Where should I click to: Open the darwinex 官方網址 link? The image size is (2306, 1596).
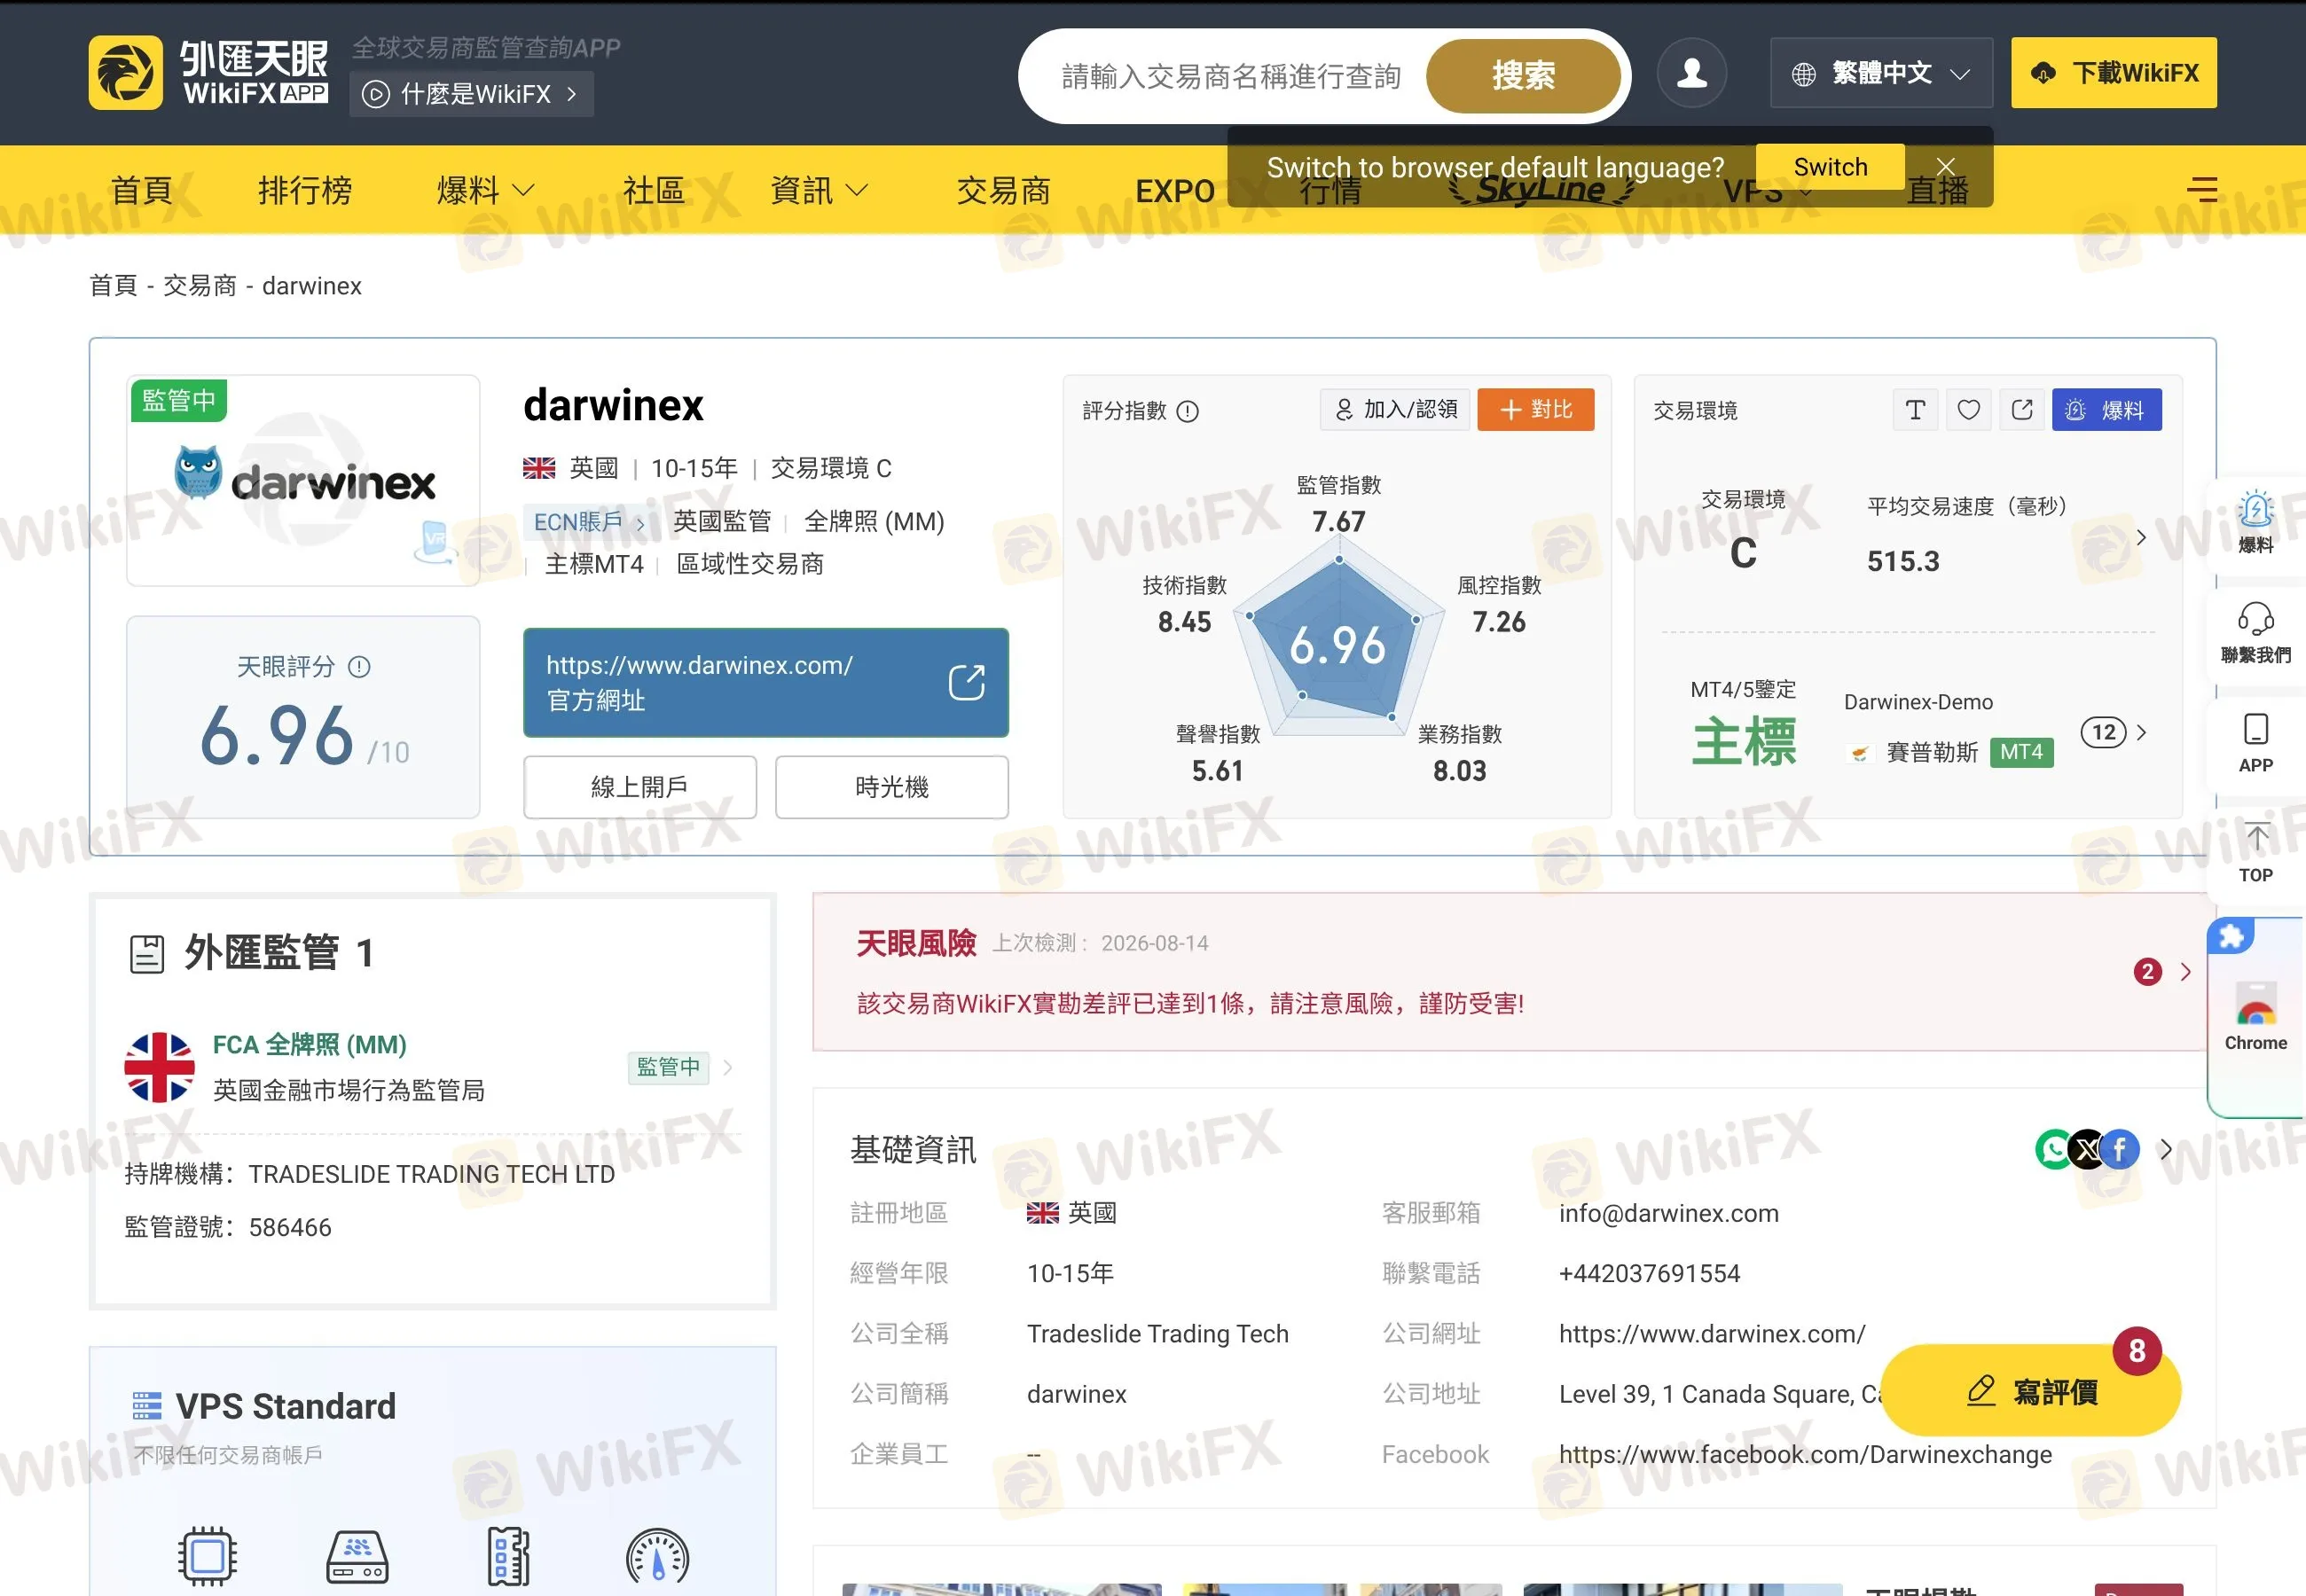[766, 683]
